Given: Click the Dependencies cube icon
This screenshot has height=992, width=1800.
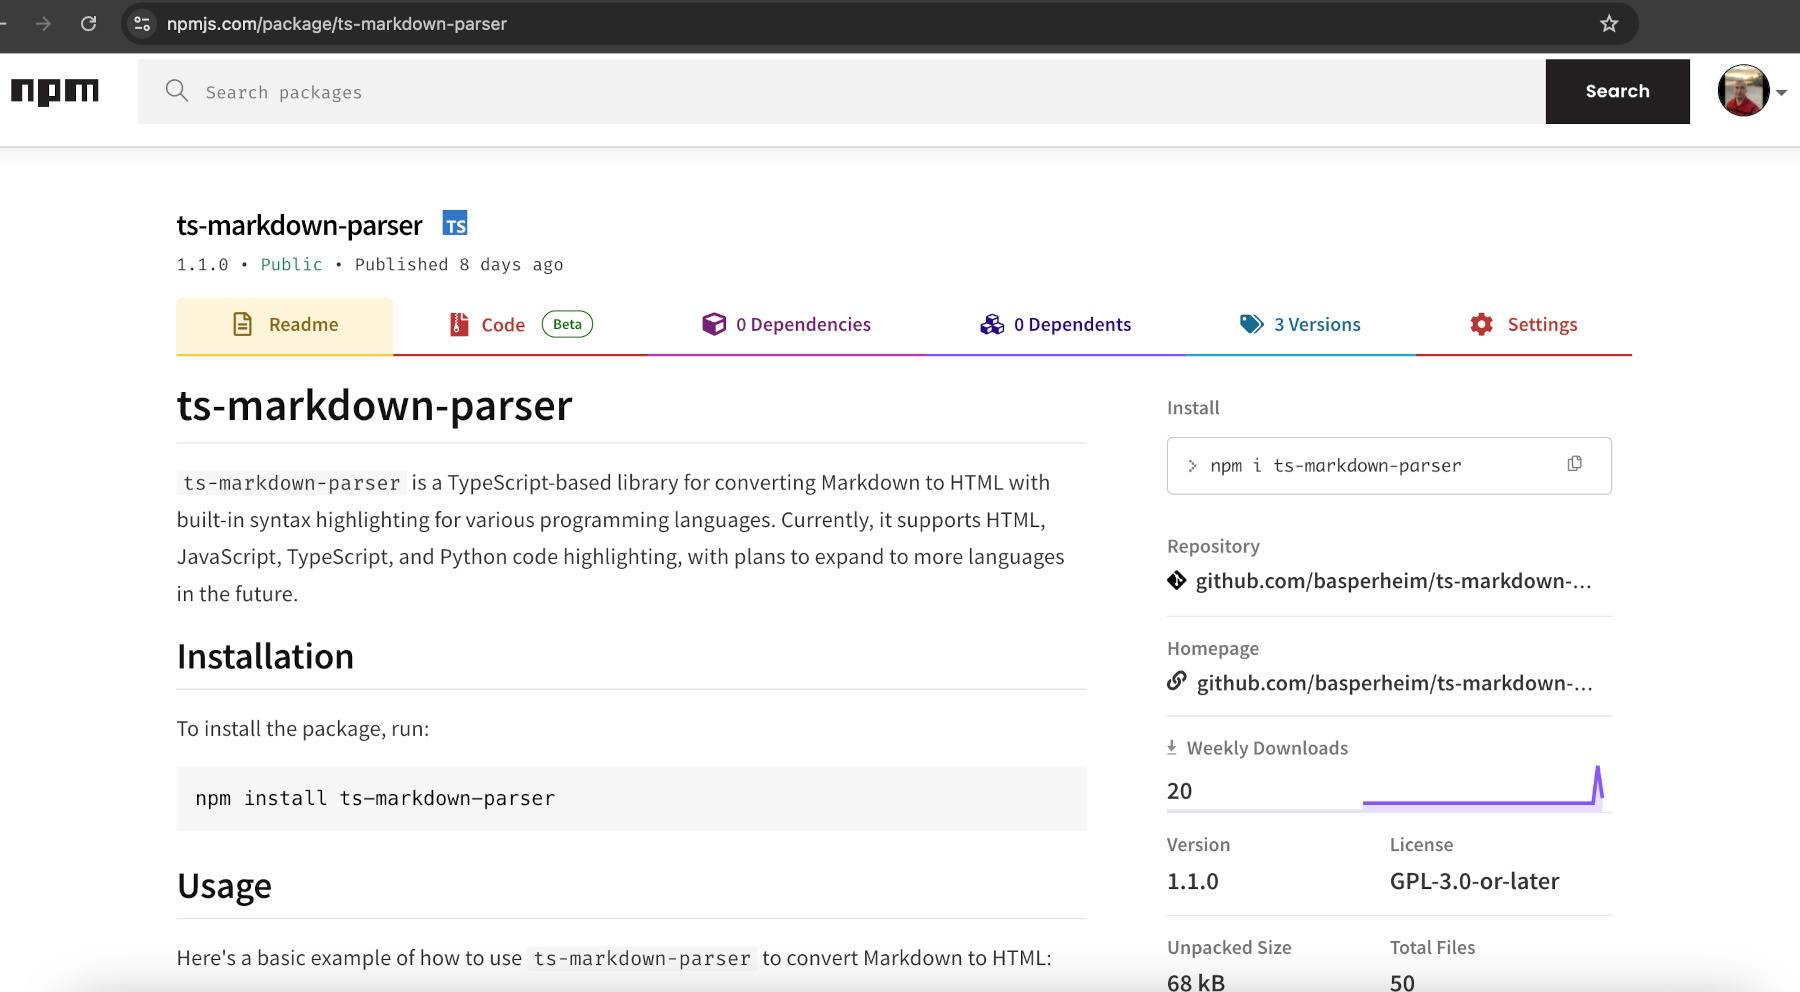Looking at the screenshot, I should point(714,324).
